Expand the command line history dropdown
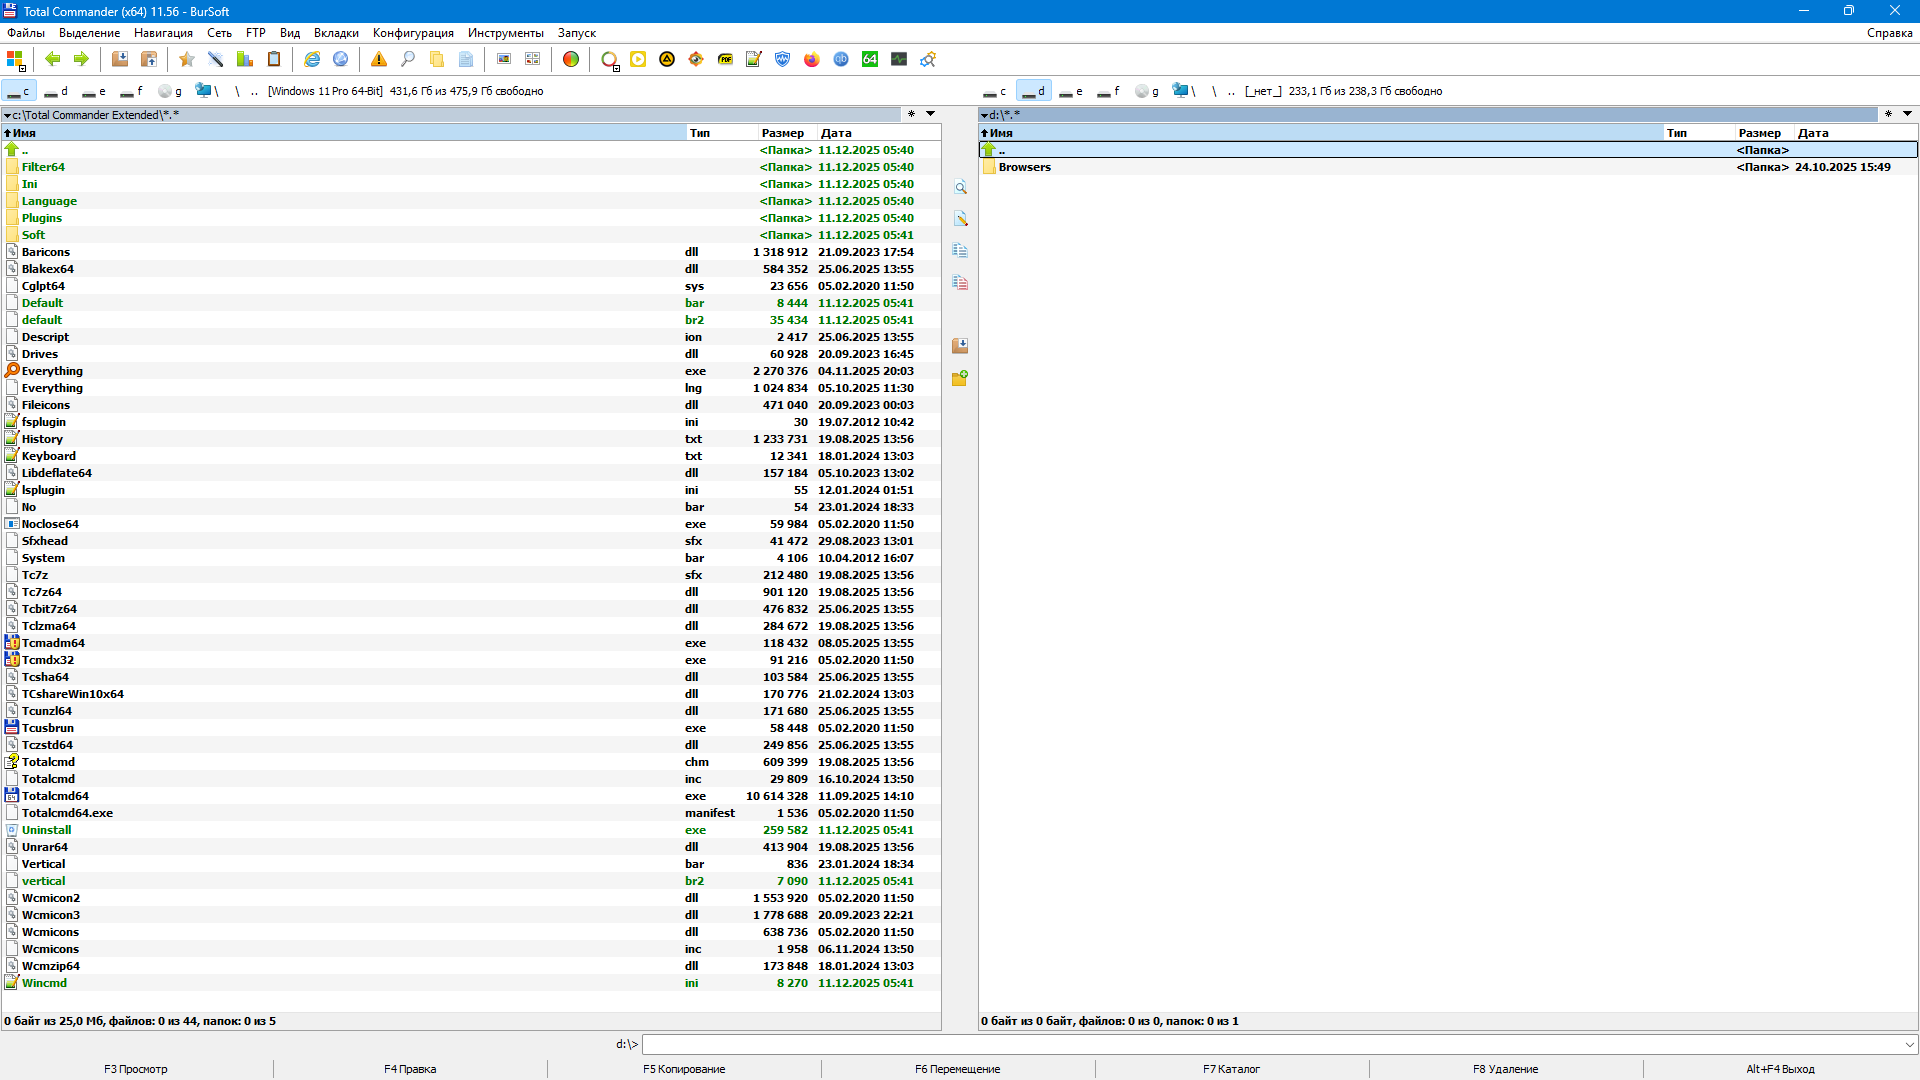Image resolution: width=1920 pixels, height=1080 pixels. point(1910,1044)
